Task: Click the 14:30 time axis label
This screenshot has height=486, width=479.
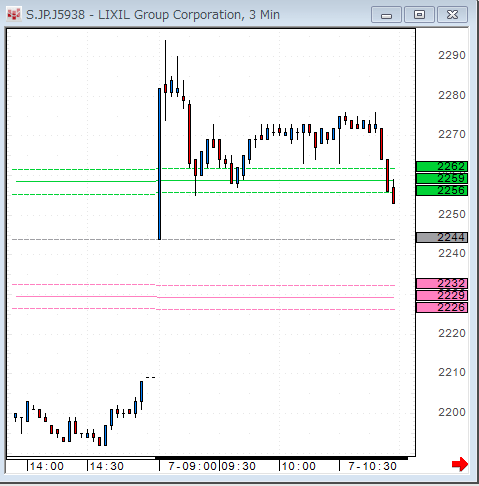Action: point(107,466)
